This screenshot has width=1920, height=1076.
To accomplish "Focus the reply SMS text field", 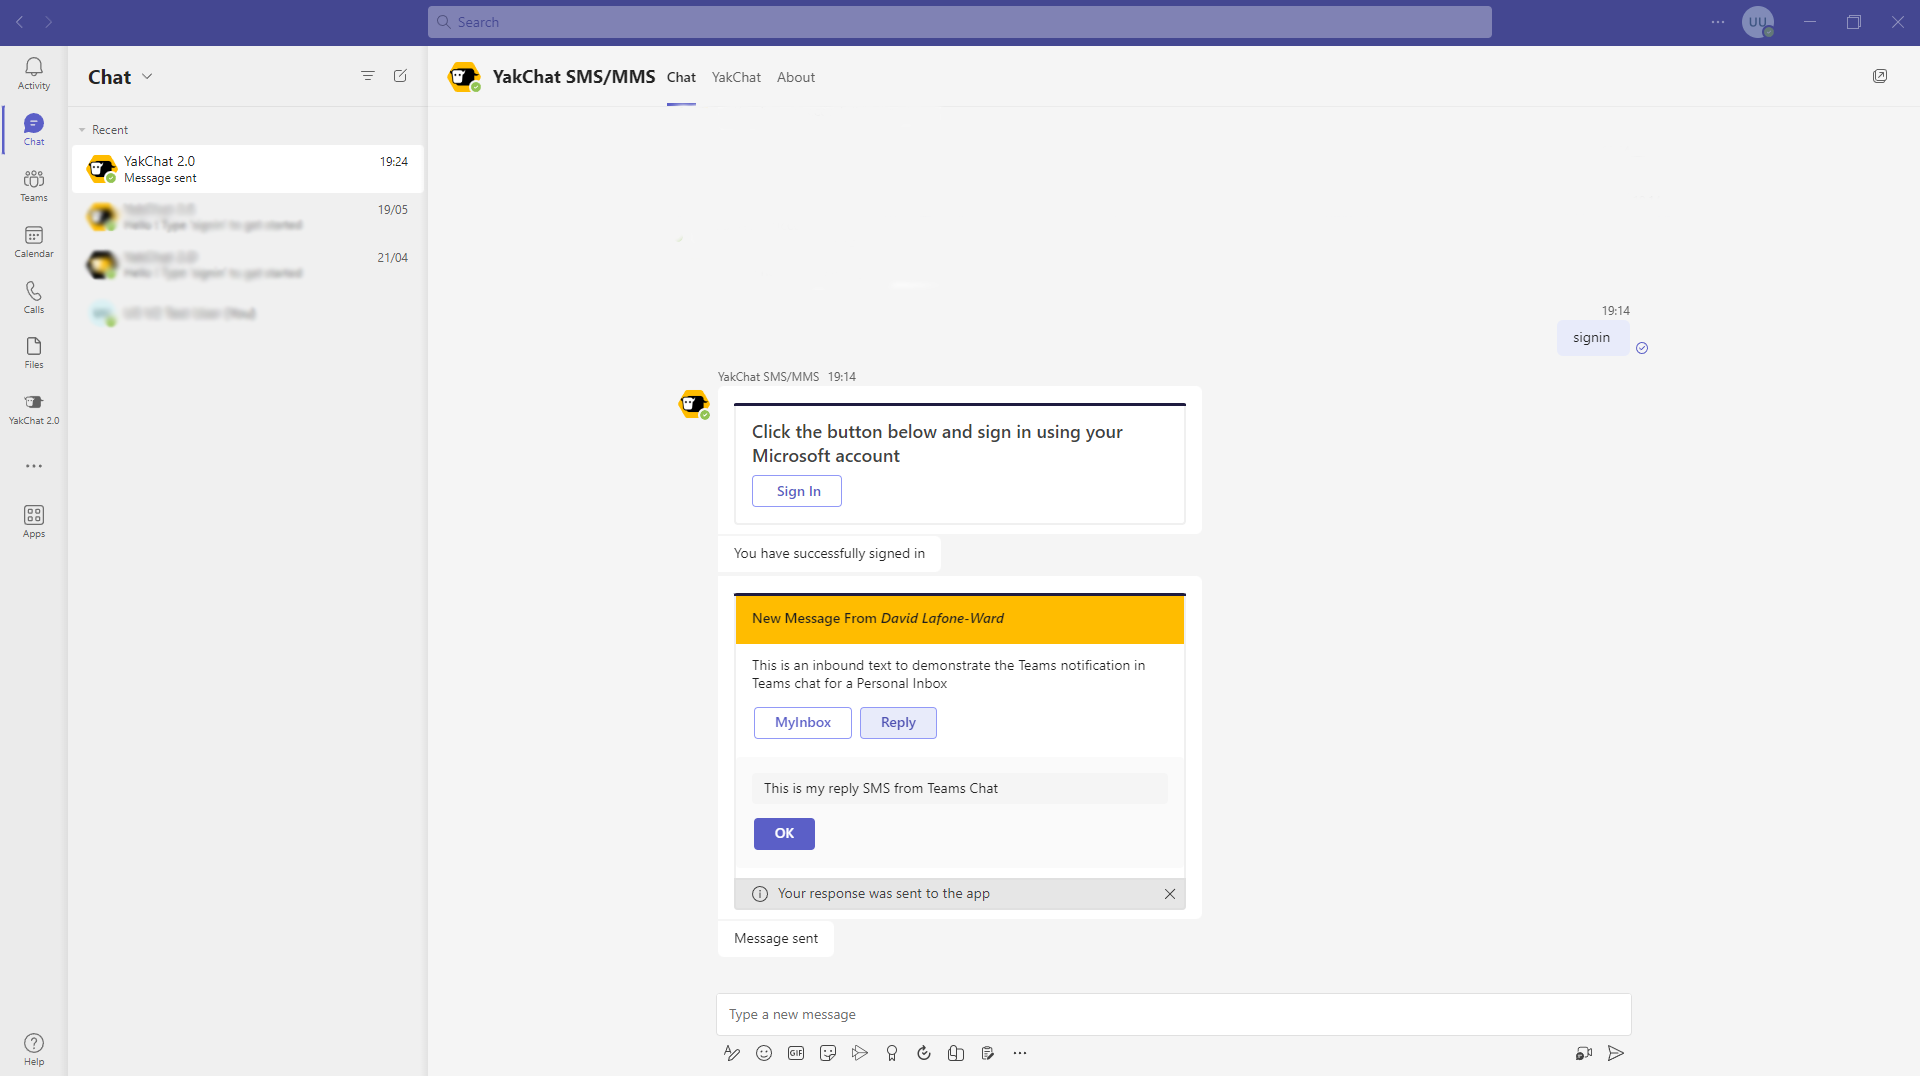I will [960, 788].
